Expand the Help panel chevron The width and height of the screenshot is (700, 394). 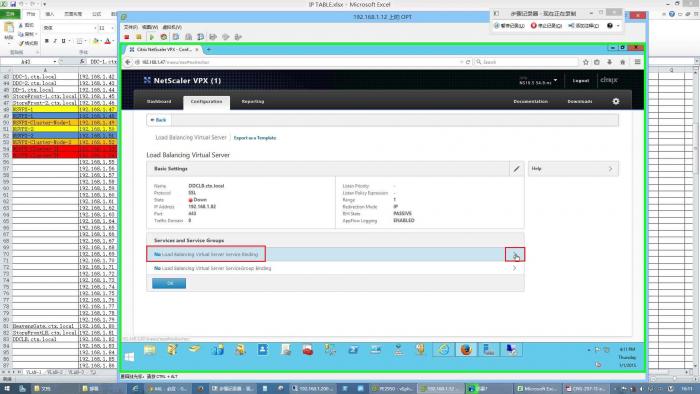pos(610,169)
